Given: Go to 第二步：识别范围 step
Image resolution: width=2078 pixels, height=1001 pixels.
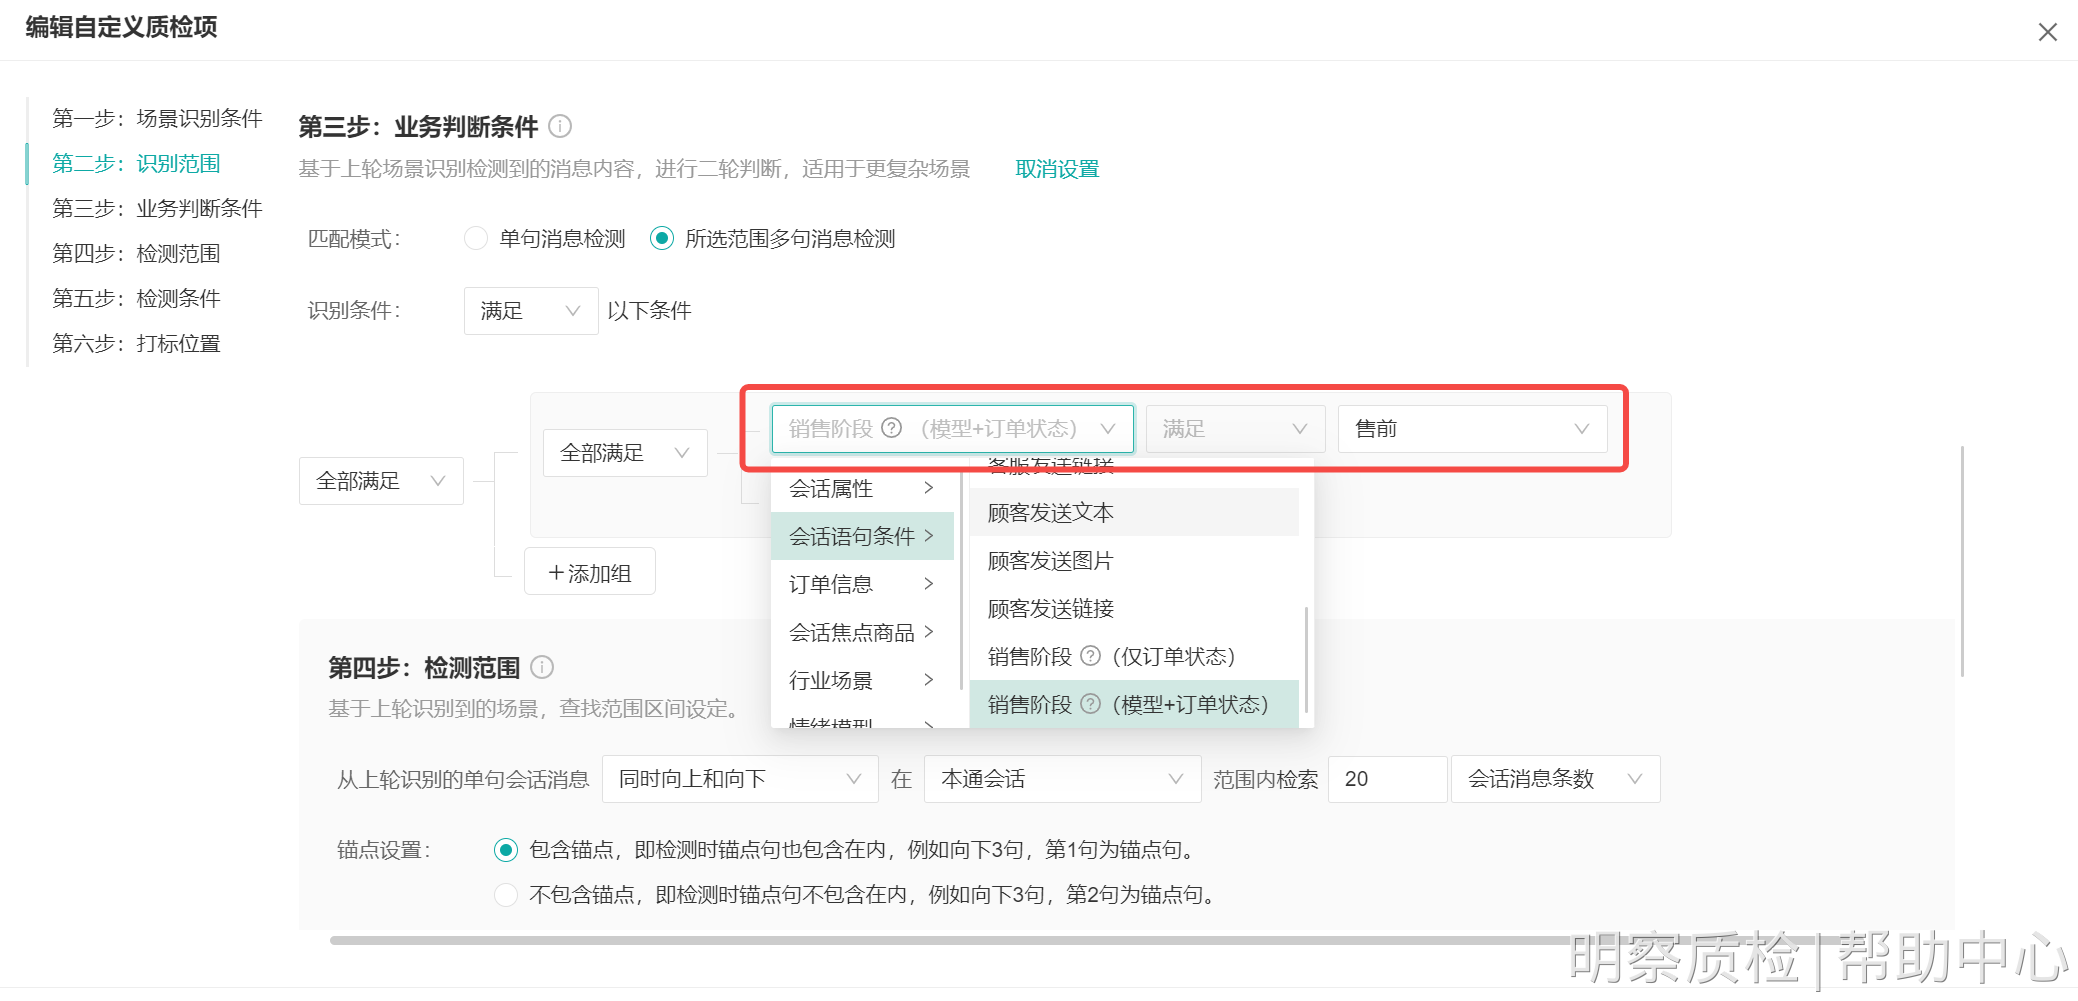Looking at the screenshot, I should (x=136, y=163).
